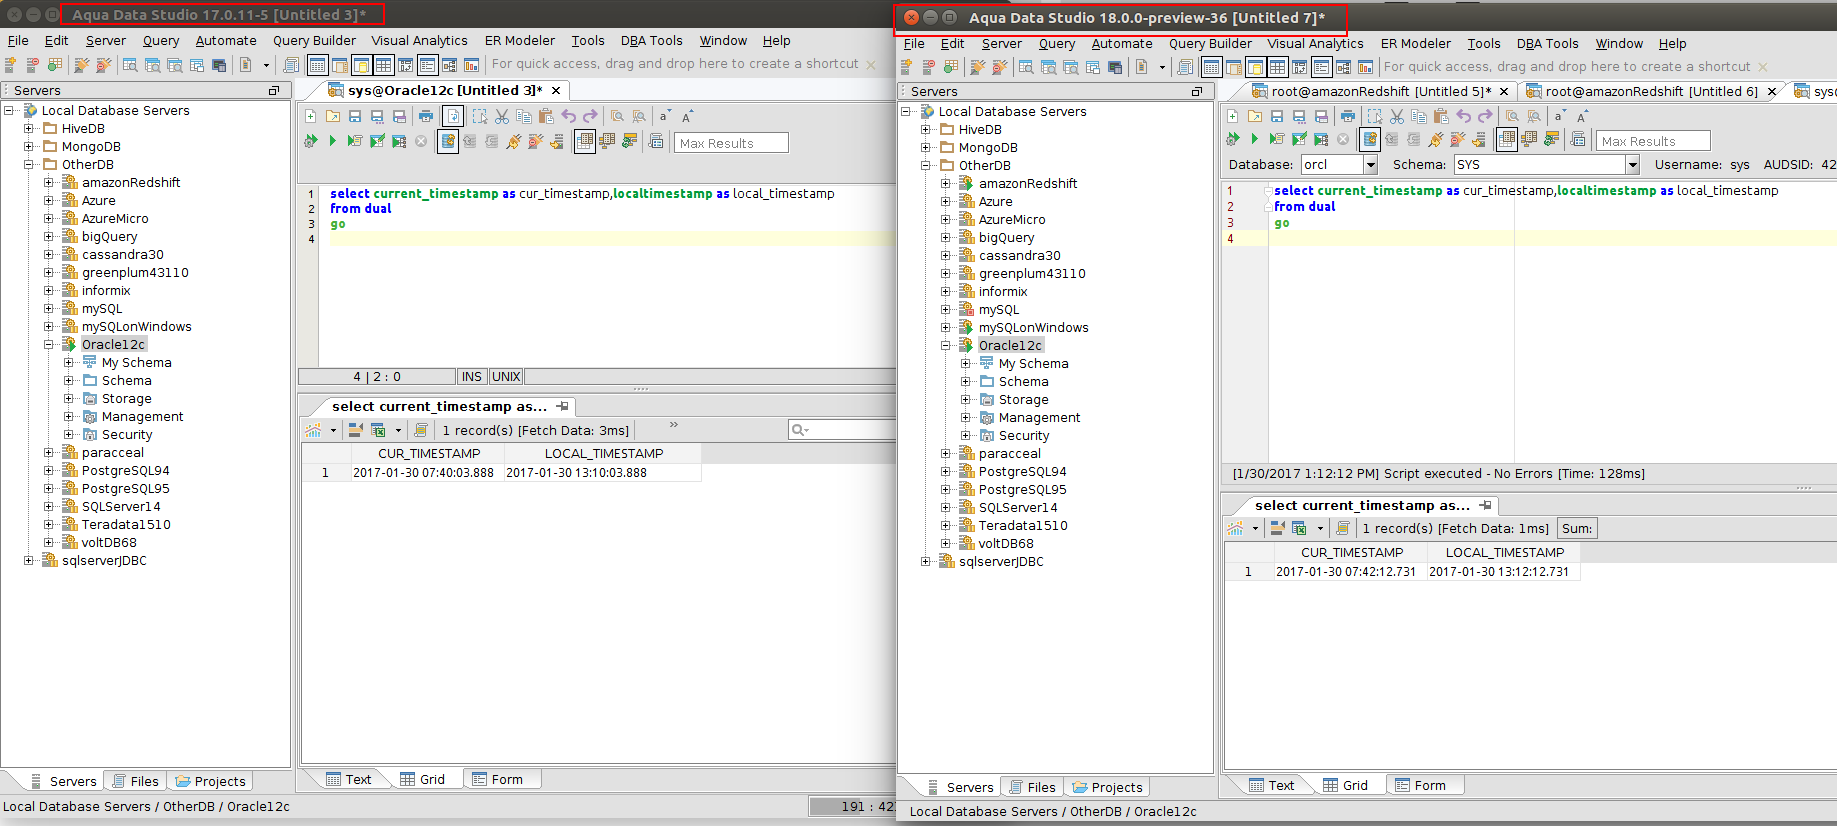
Task: Click lowercase 'a' icon in 17.0 editor toolbar
Action: tap(664, 116)
